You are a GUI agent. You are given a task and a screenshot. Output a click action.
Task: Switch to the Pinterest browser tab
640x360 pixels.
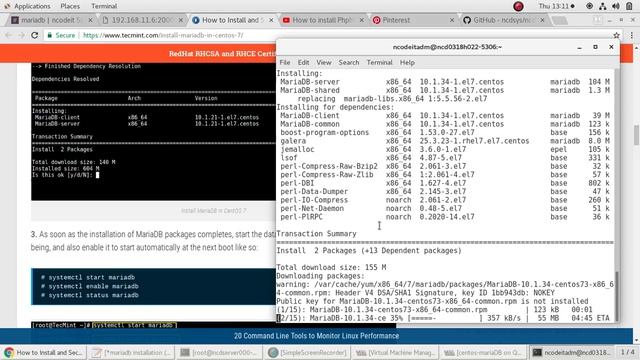tap(412, 20)
